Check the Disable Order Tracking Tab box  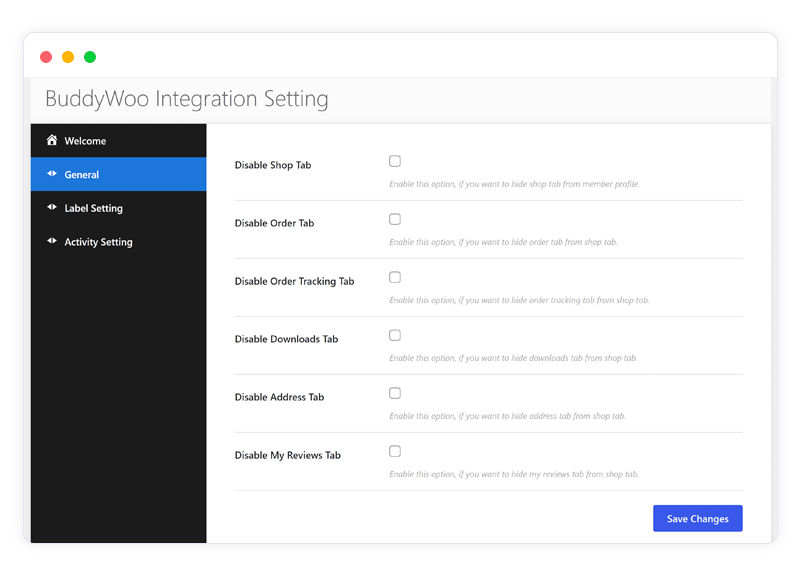tap(395, 277)
